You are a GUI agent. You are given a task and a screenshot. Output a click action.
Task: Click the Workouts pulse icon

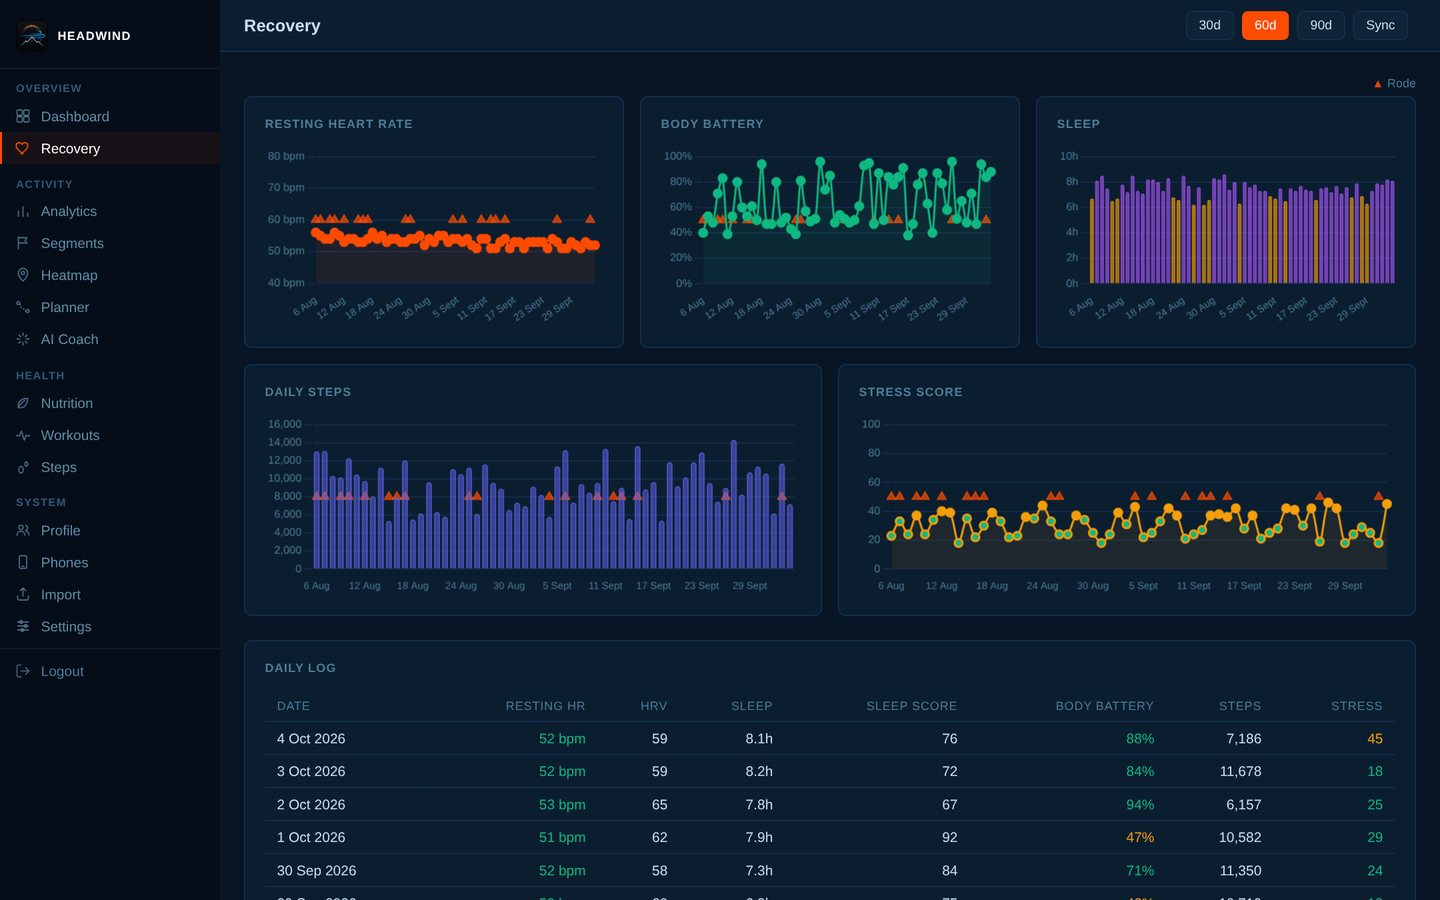click(x=23, y=435)
